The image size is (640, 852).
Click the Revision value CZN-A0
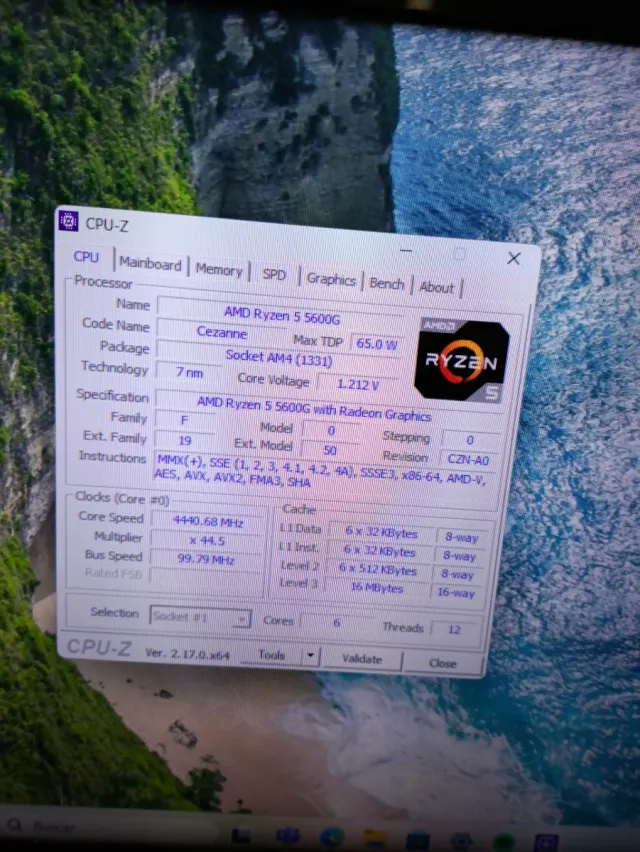click(x=468, y=460)
